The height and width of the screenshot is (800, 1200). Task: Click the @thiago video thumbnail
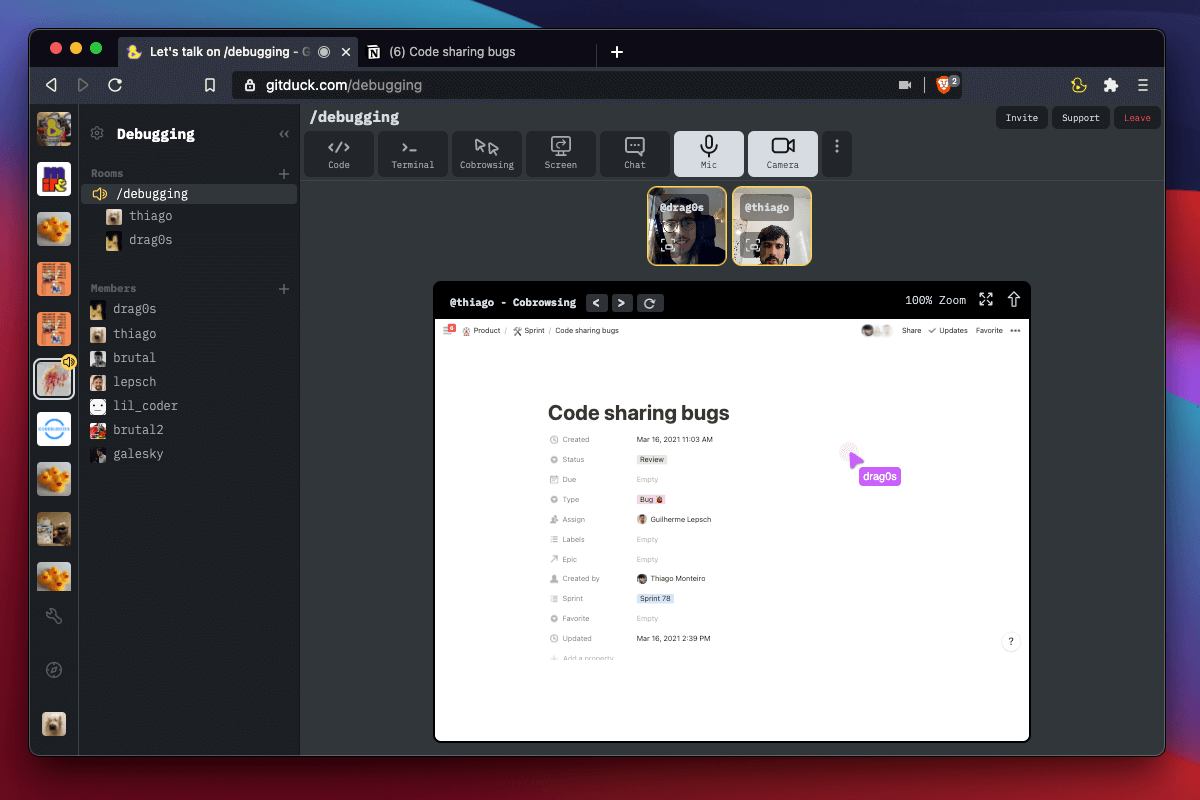(x=772, y=226)
